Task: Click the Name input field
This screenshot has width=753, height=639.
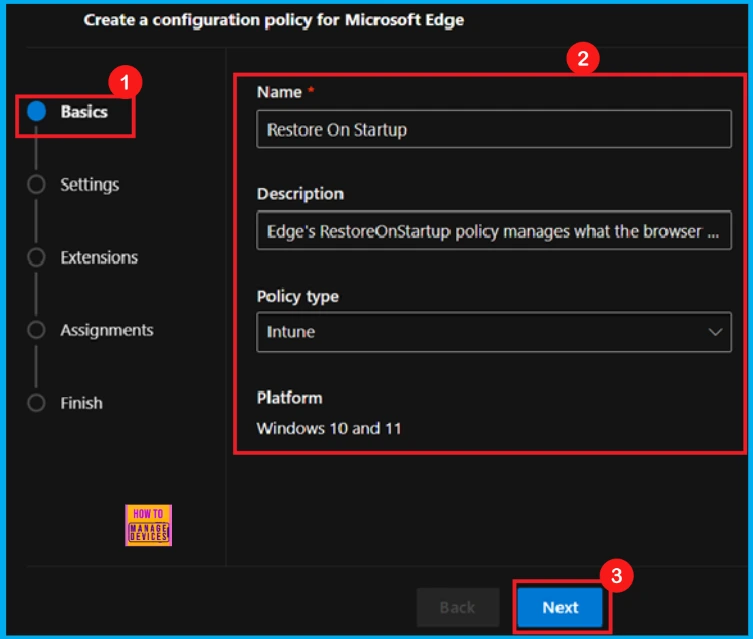Action: [494, 129]
